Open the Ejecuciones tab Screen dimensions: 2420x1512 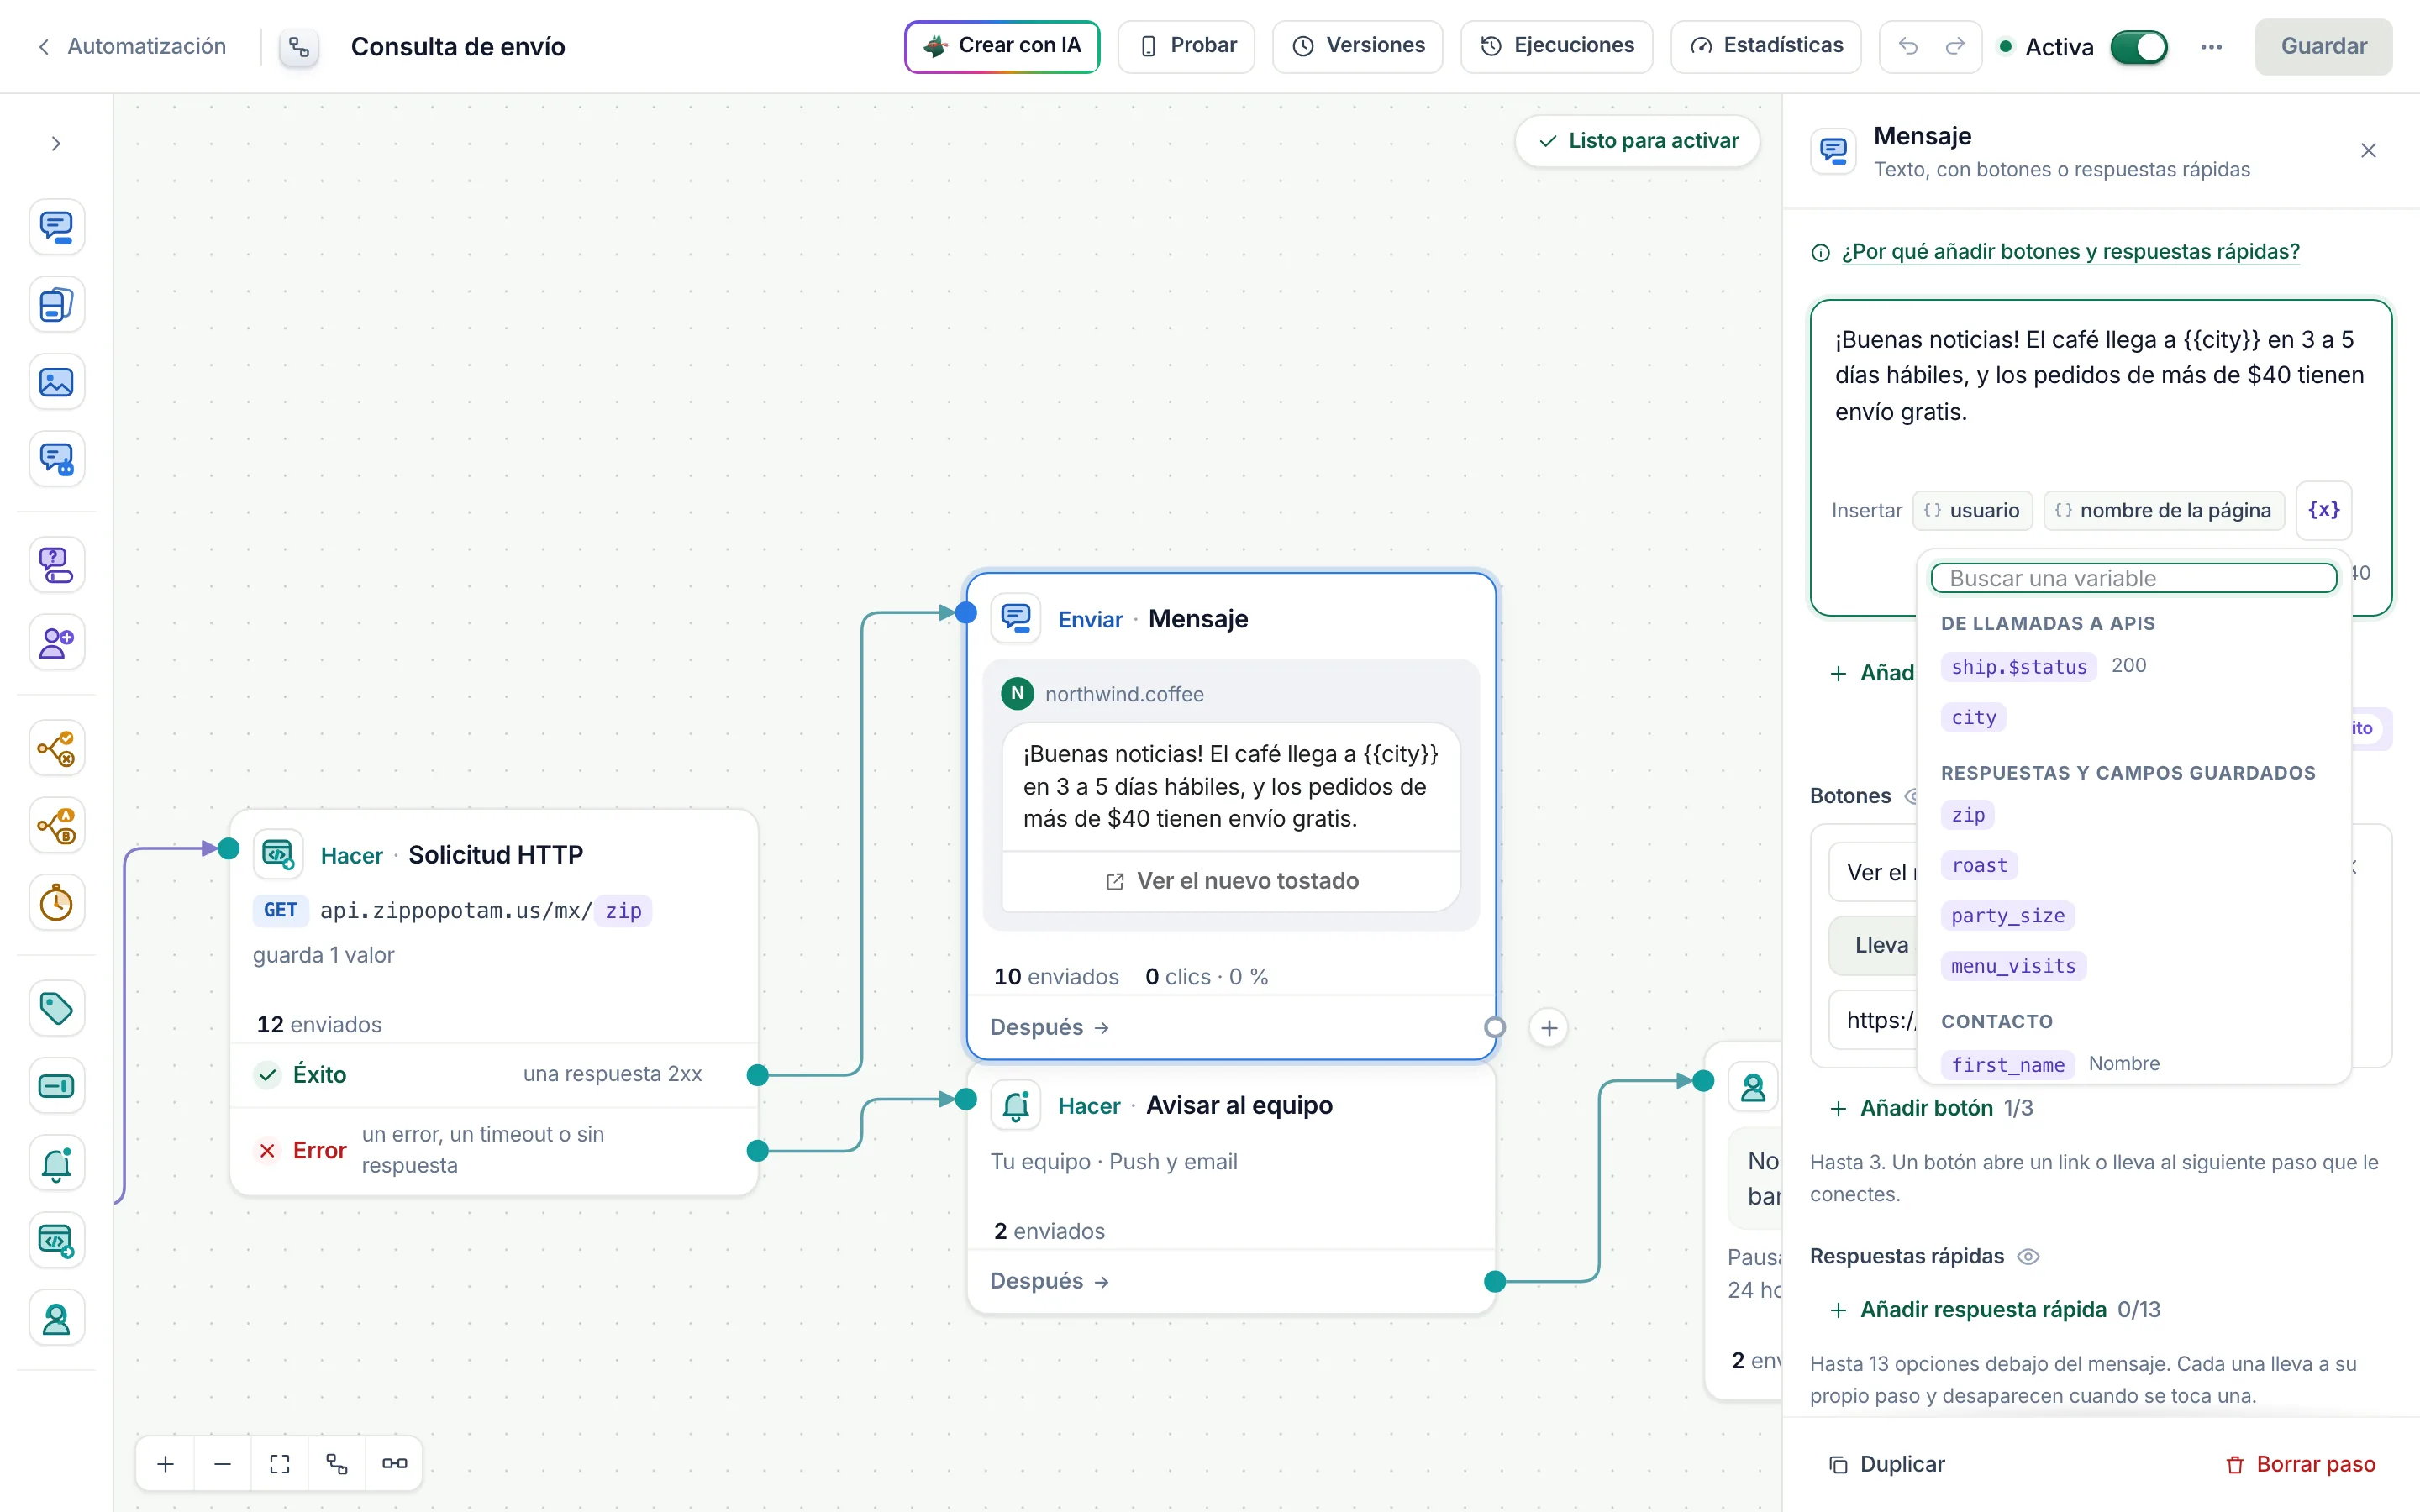tap(1556, 46)
